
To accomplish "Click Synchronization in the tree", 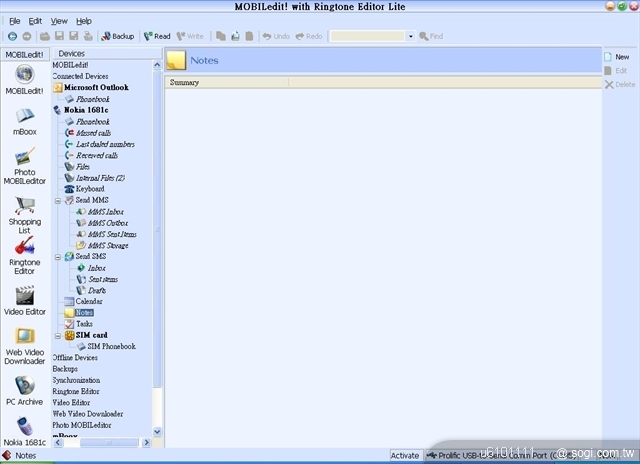I will (x=76, y=380).
